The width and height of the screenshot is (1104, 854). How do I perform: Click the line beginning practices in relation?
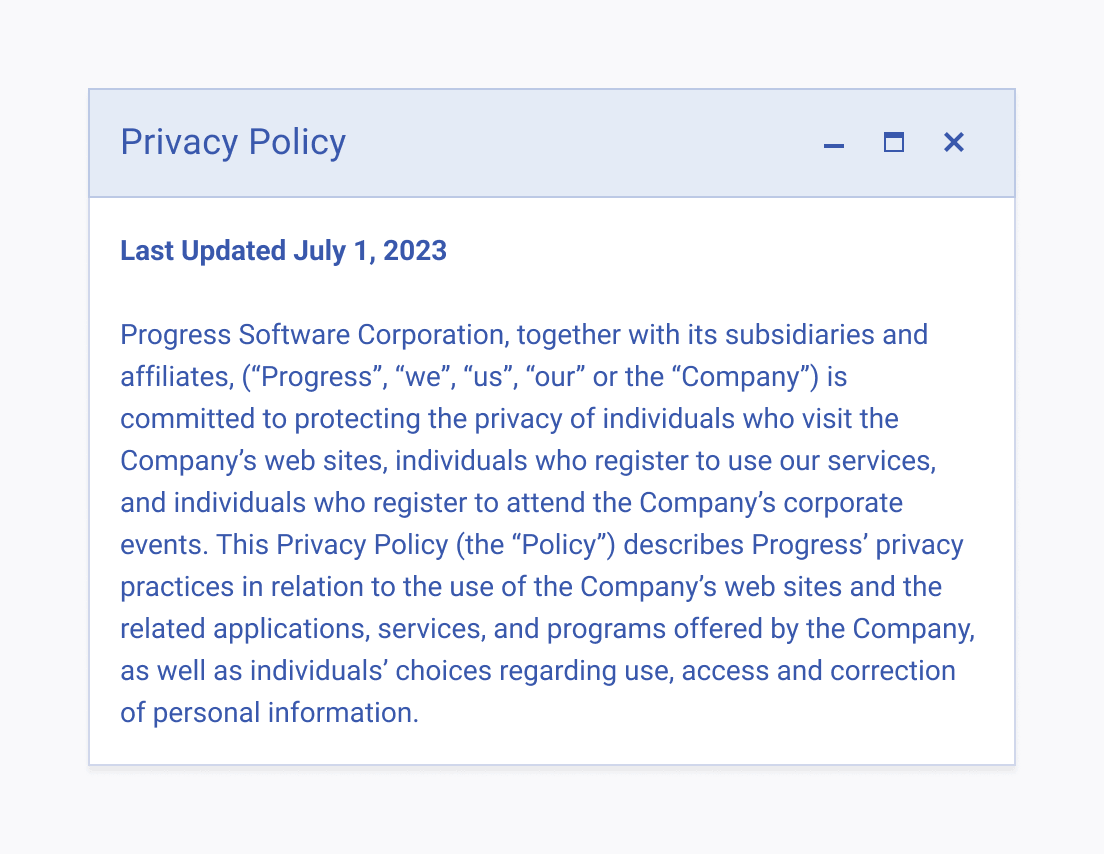point(531,587)
